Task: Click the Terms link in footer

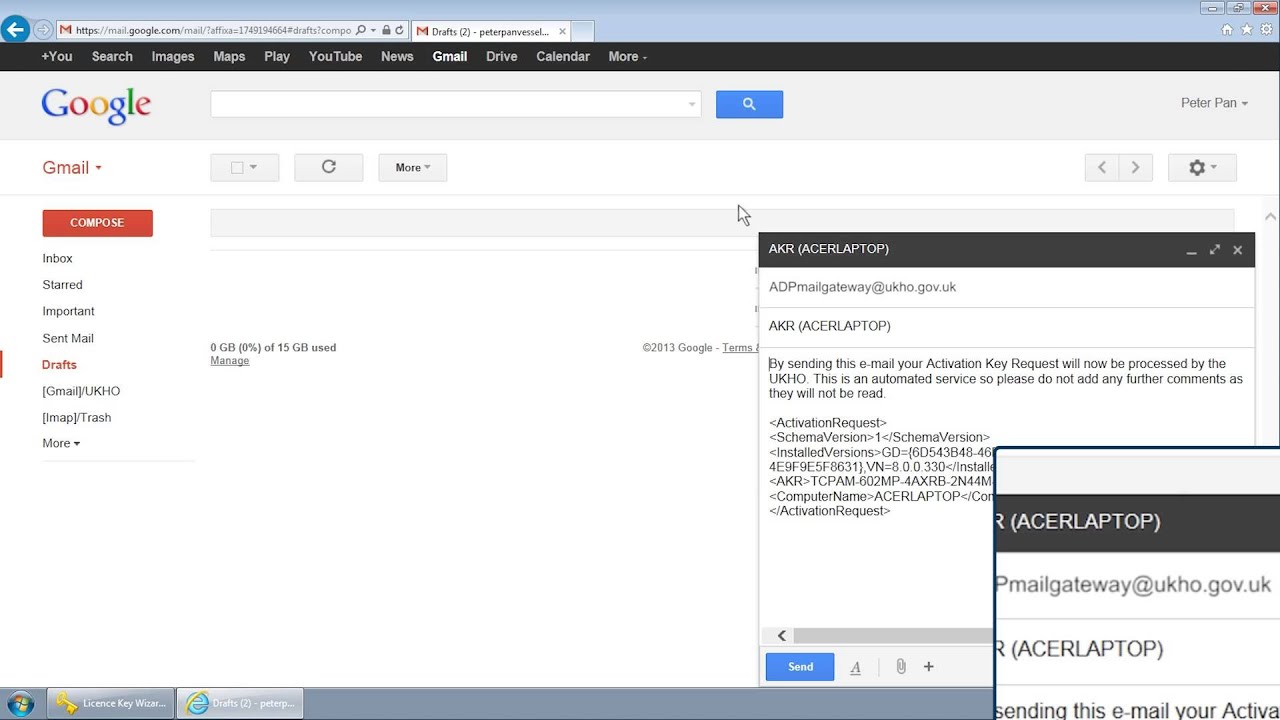Action: coord(738,348)
